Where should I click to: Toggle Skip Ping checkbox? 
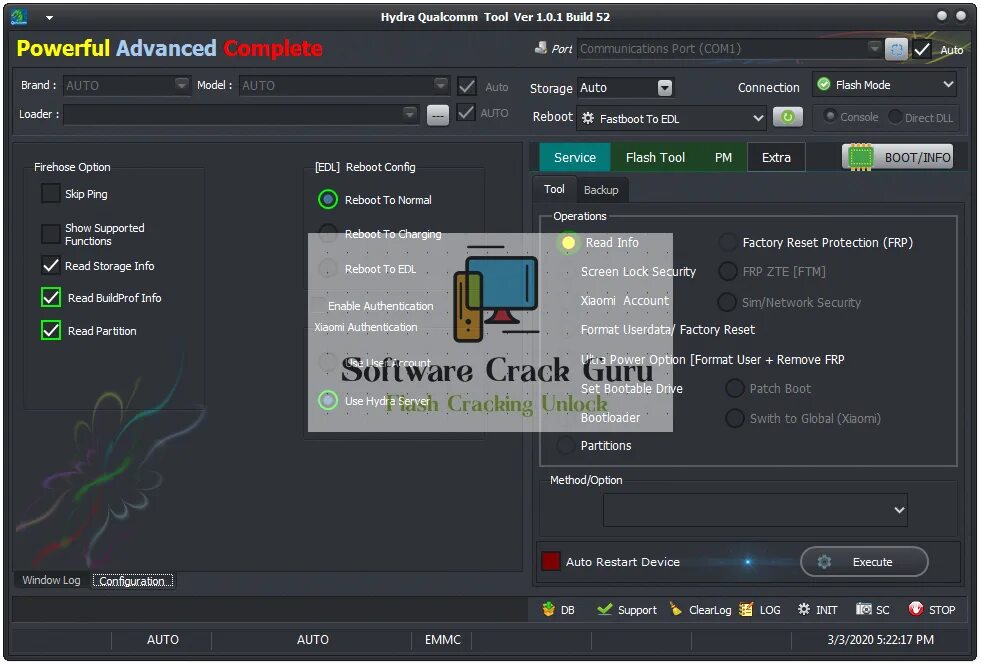tap(51, 193)
